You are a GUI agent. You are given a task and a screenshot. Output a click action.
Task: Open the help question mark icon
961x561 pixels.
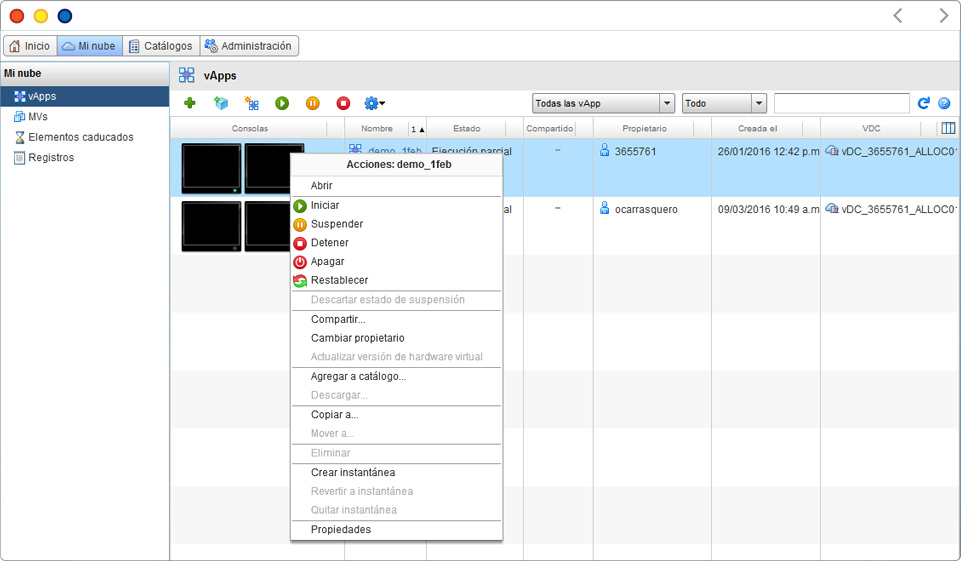944,103
